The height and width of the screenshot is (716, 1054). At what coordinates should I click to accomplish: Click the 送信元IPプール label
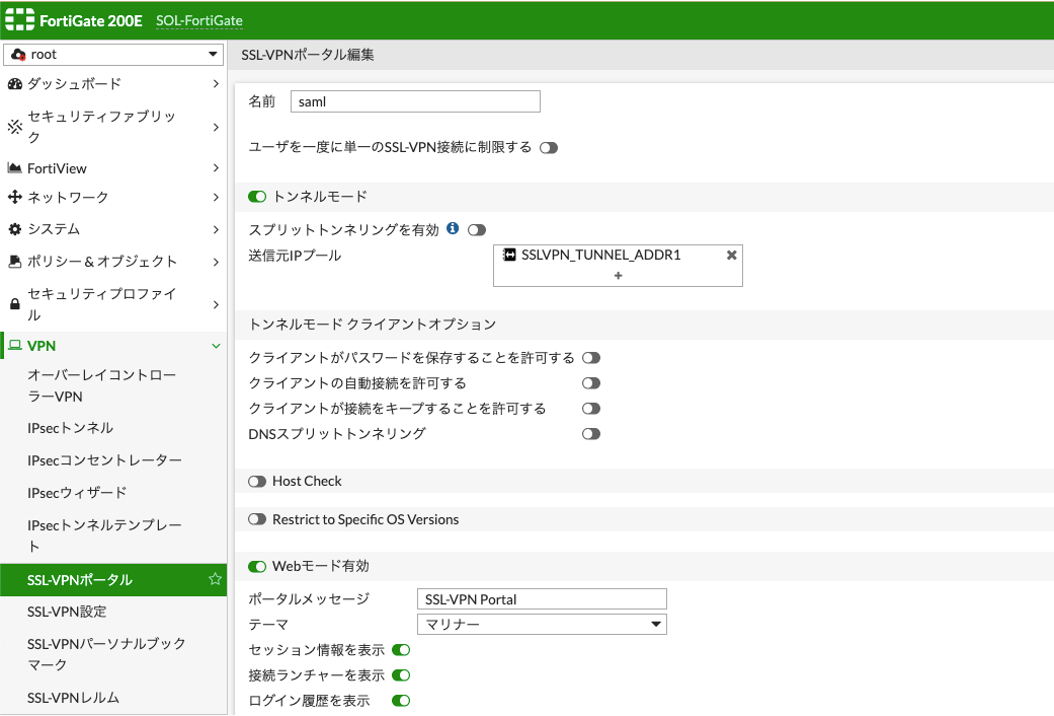(x=294, y=255)
